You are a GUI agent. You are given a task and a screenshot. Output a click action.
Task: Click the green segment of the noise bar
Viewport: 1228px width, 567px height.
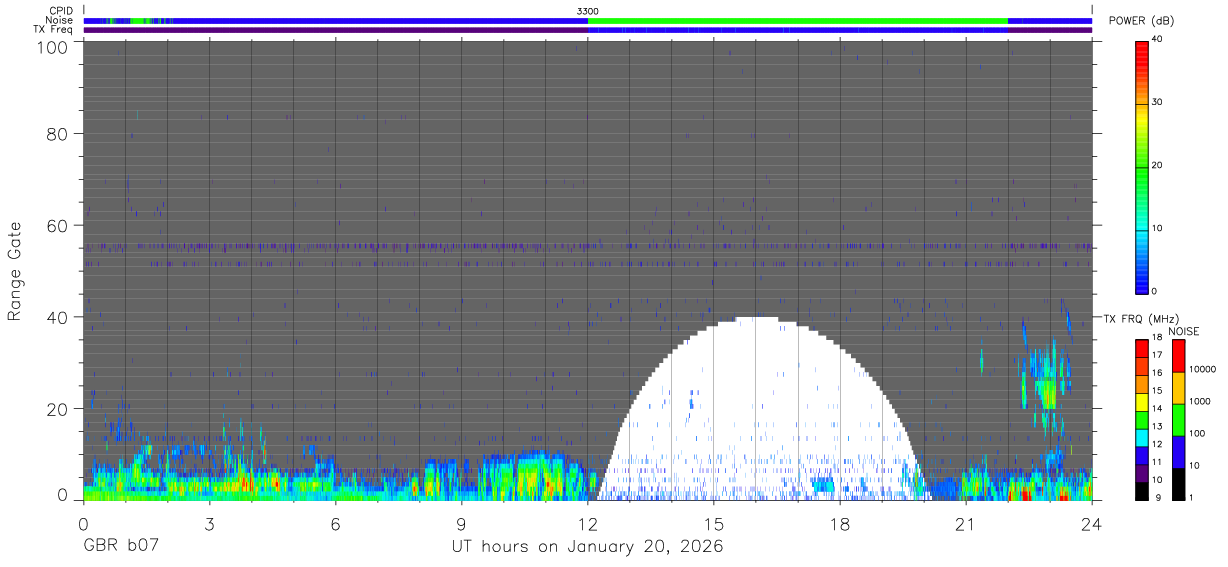798,20
